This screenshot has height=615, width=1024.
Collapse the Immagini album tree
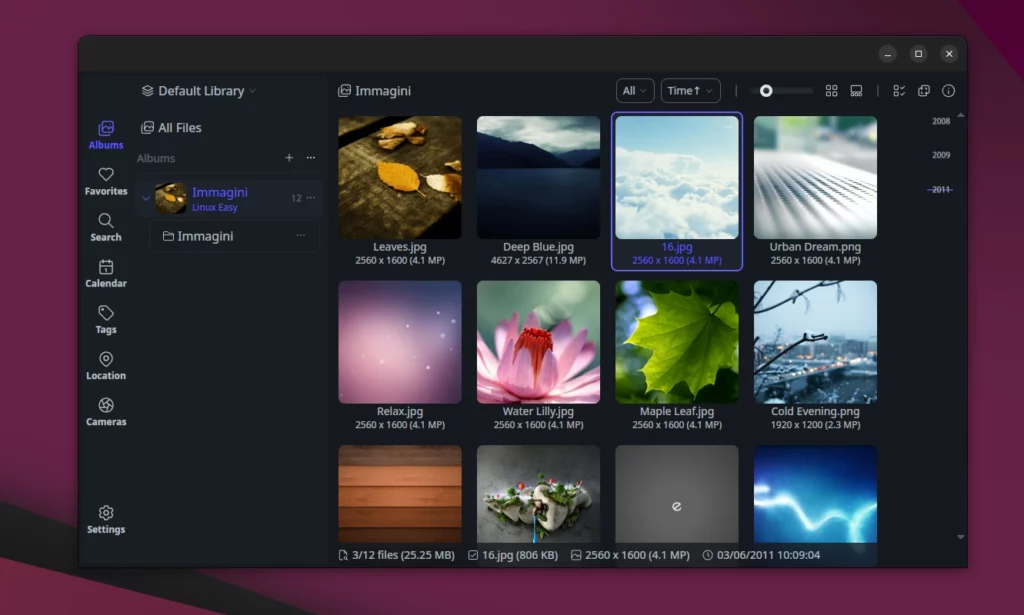click(146, 197)
